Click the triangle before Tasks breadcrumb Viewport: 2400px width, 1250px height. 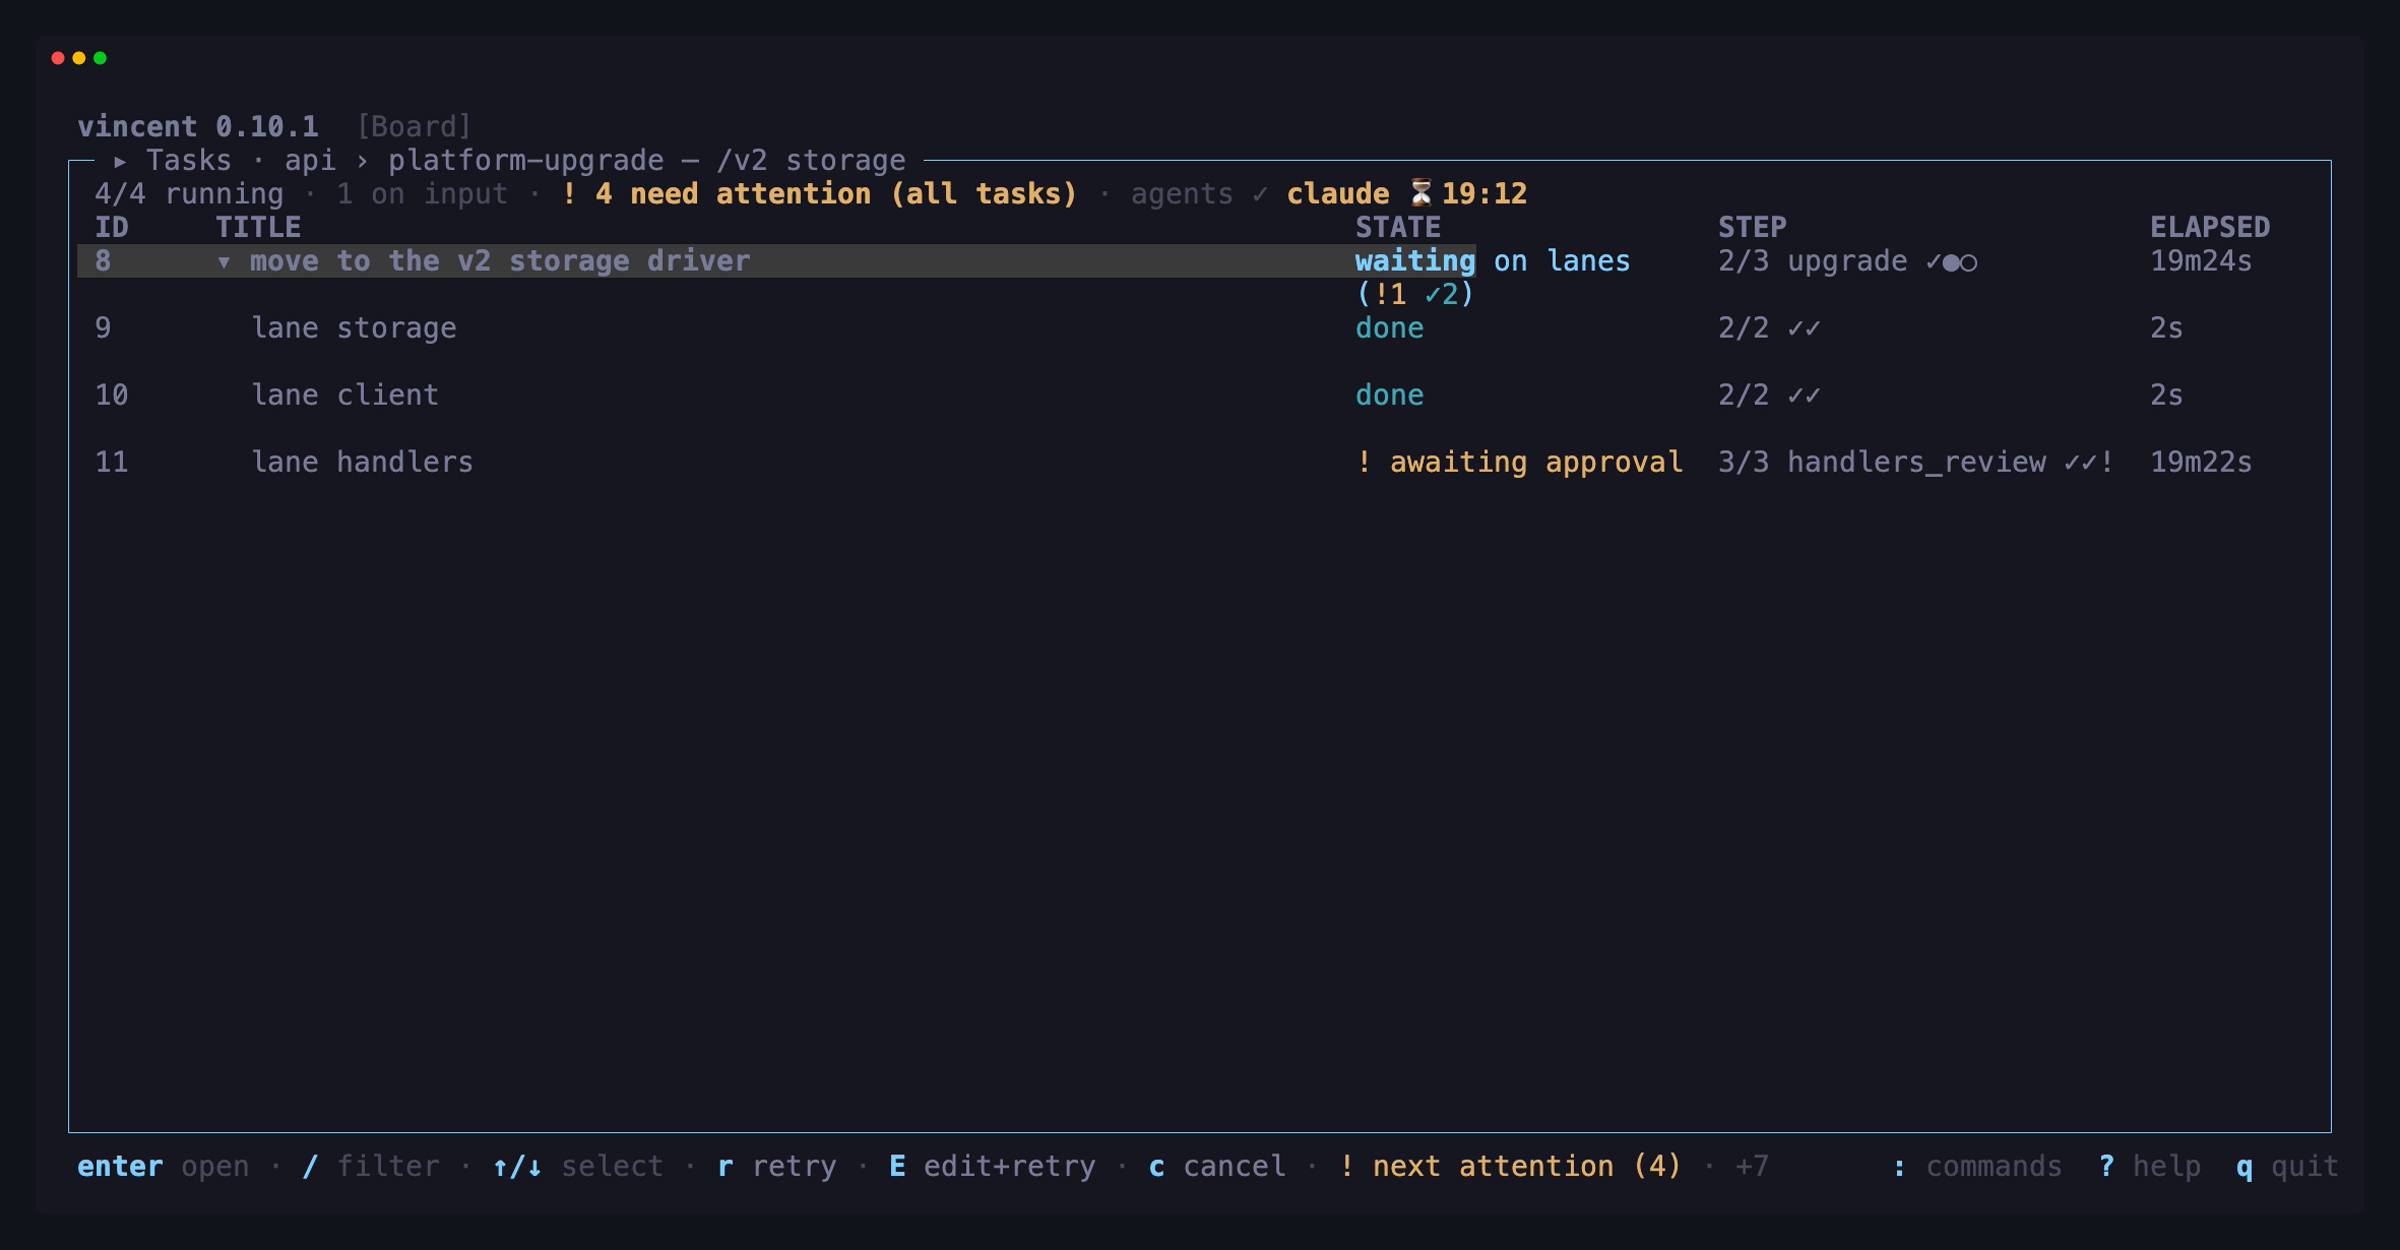click(x=120, y=161)
